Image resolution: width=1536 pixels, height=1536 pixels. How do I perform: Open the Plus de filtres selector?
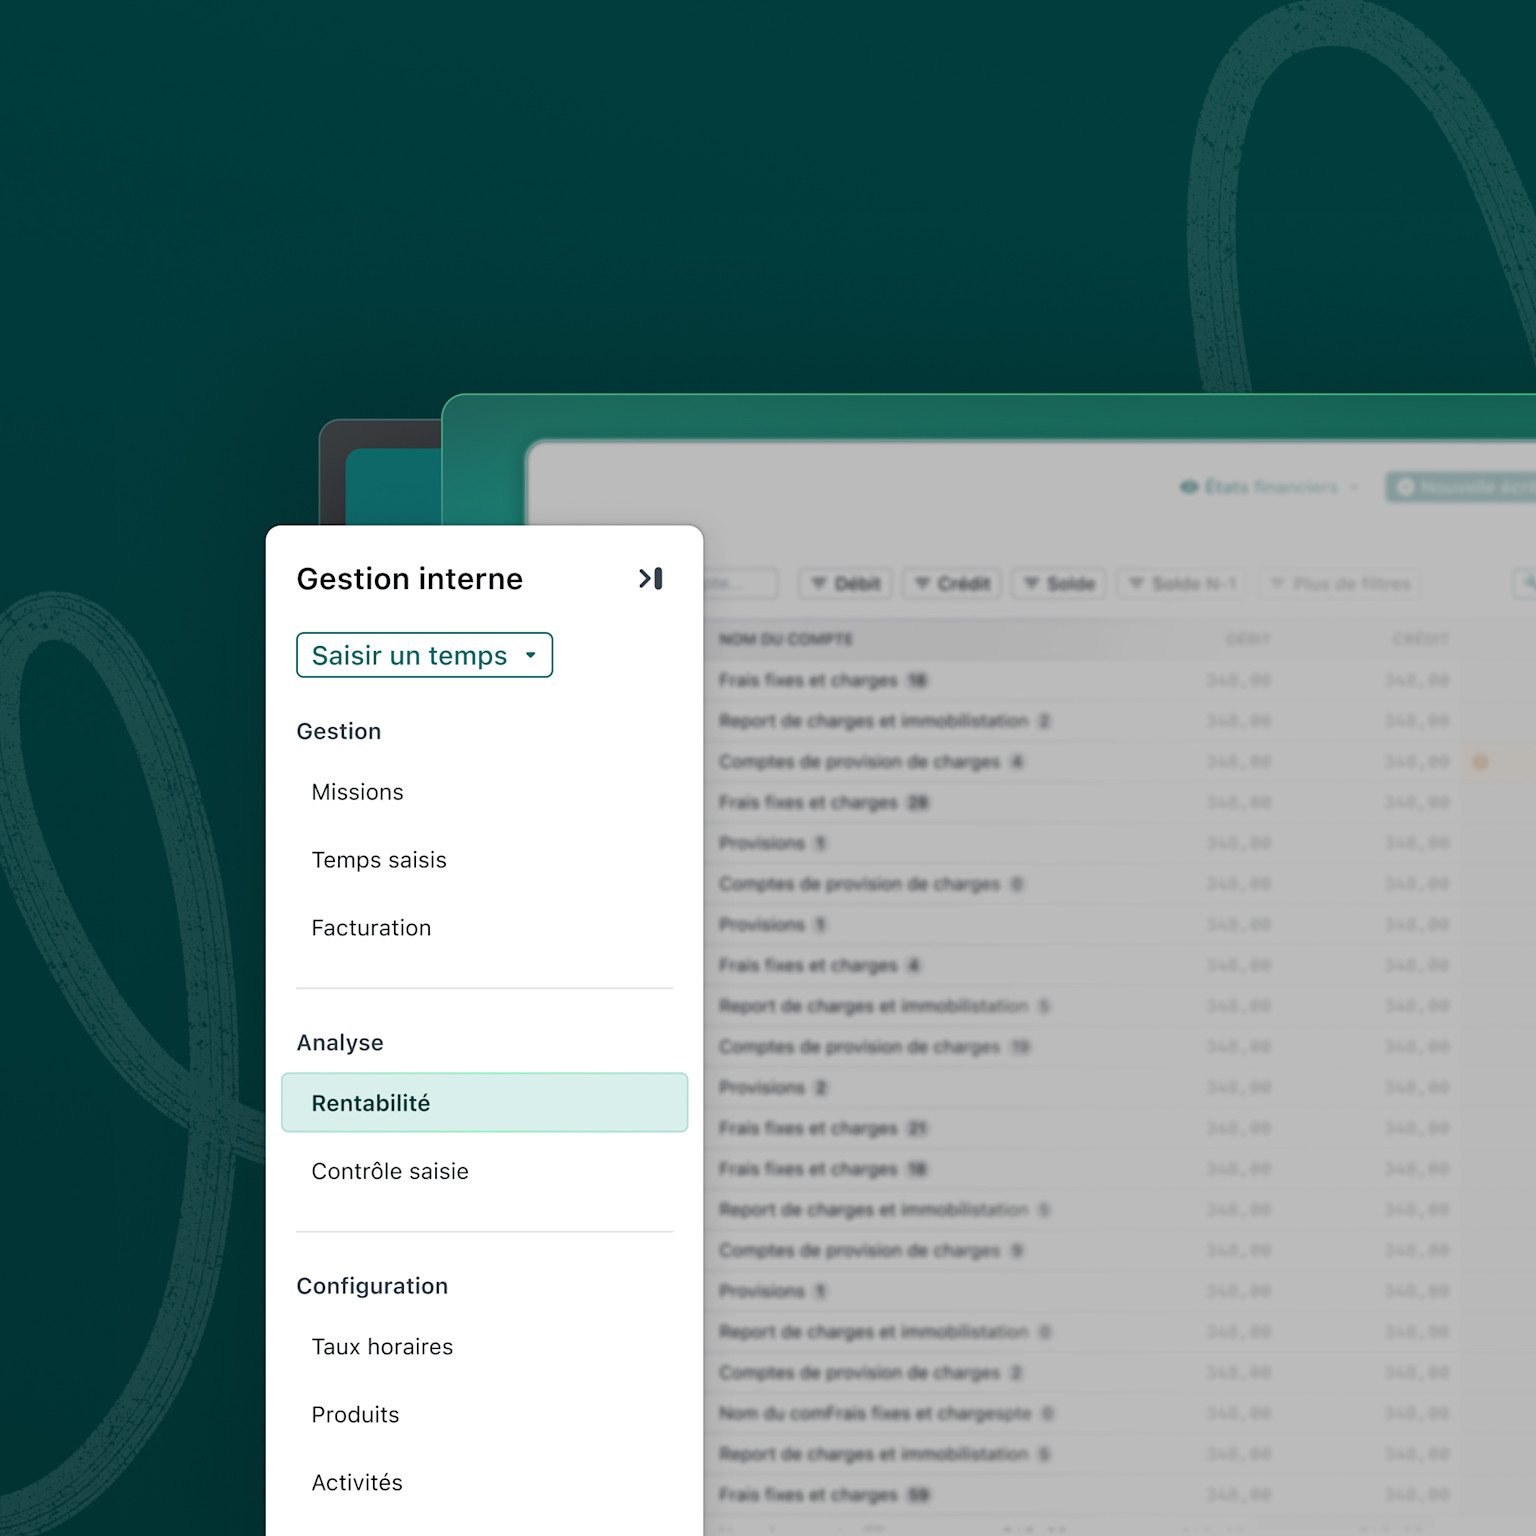(1340, 584)
